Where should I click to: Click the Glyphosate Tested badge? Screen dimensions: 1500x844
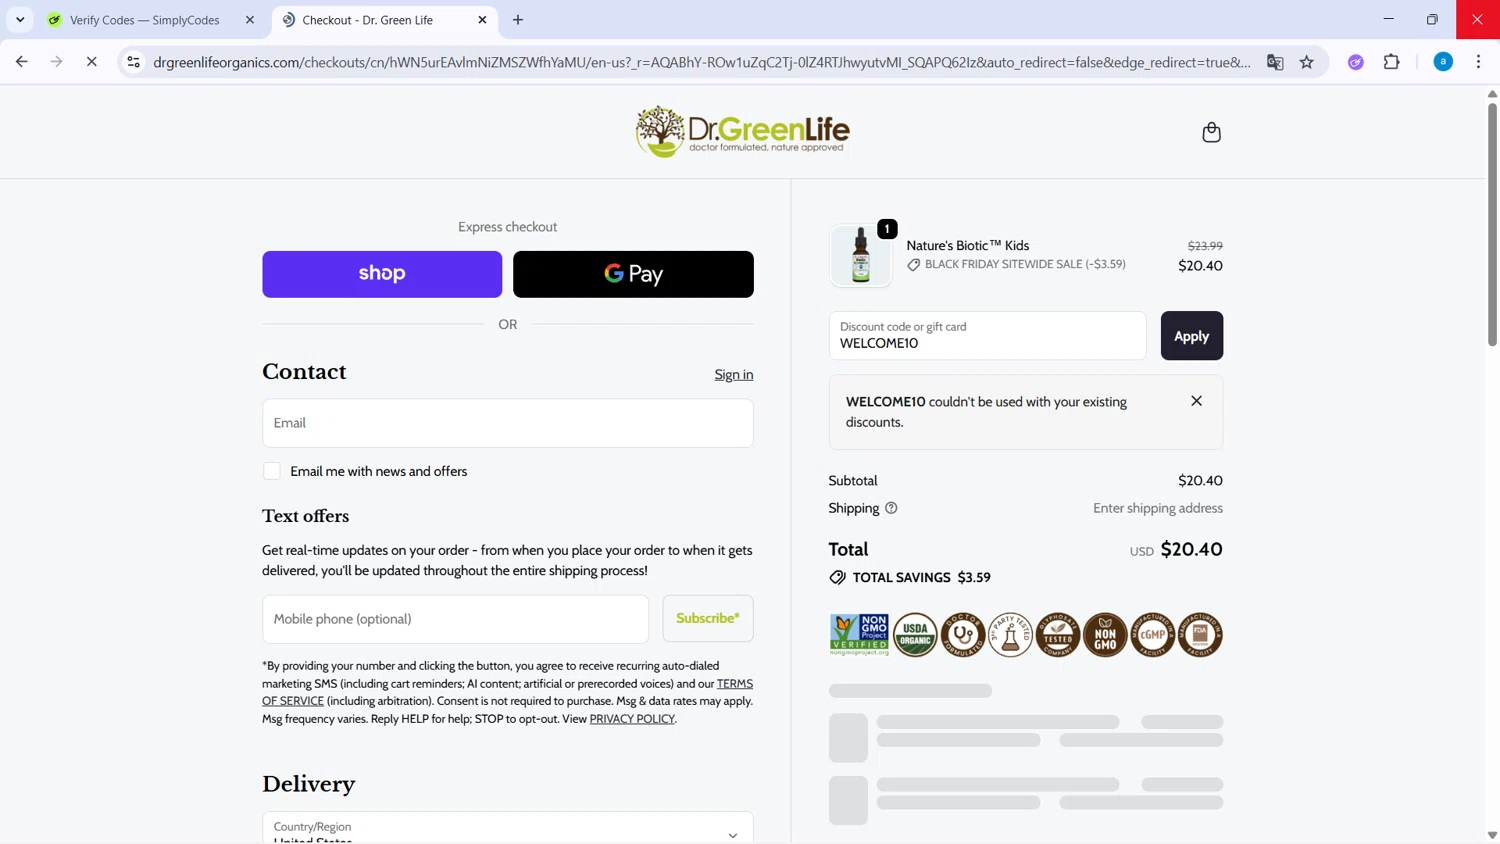1058,635
